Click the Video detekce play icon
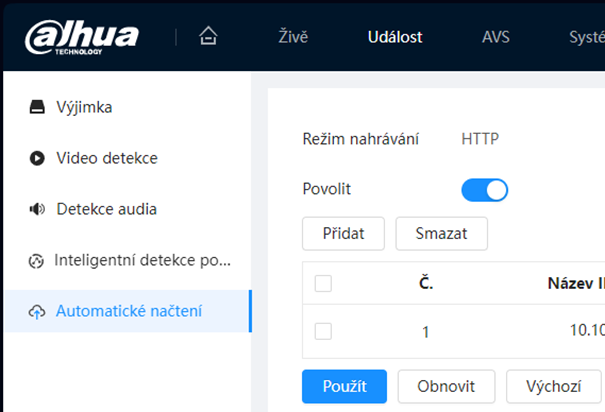This screenshot has height=412, width=605. tap(37, 158)
